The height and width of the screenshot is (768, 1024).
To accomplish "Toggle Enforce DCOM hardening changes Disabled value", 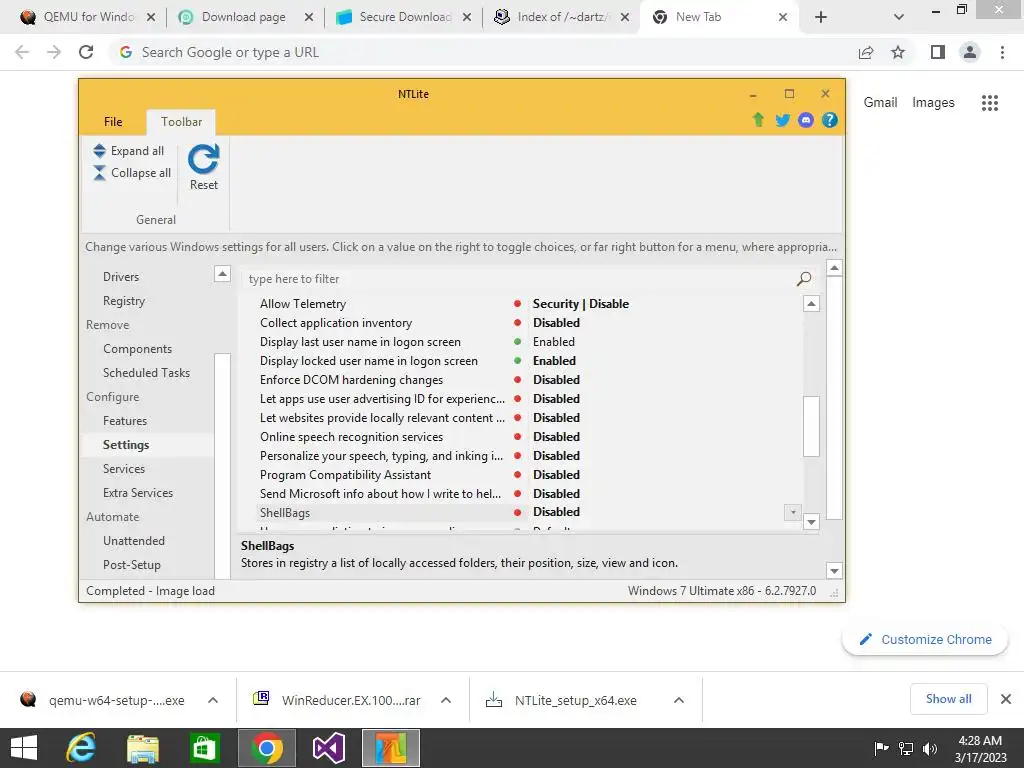I will (556, 379).
